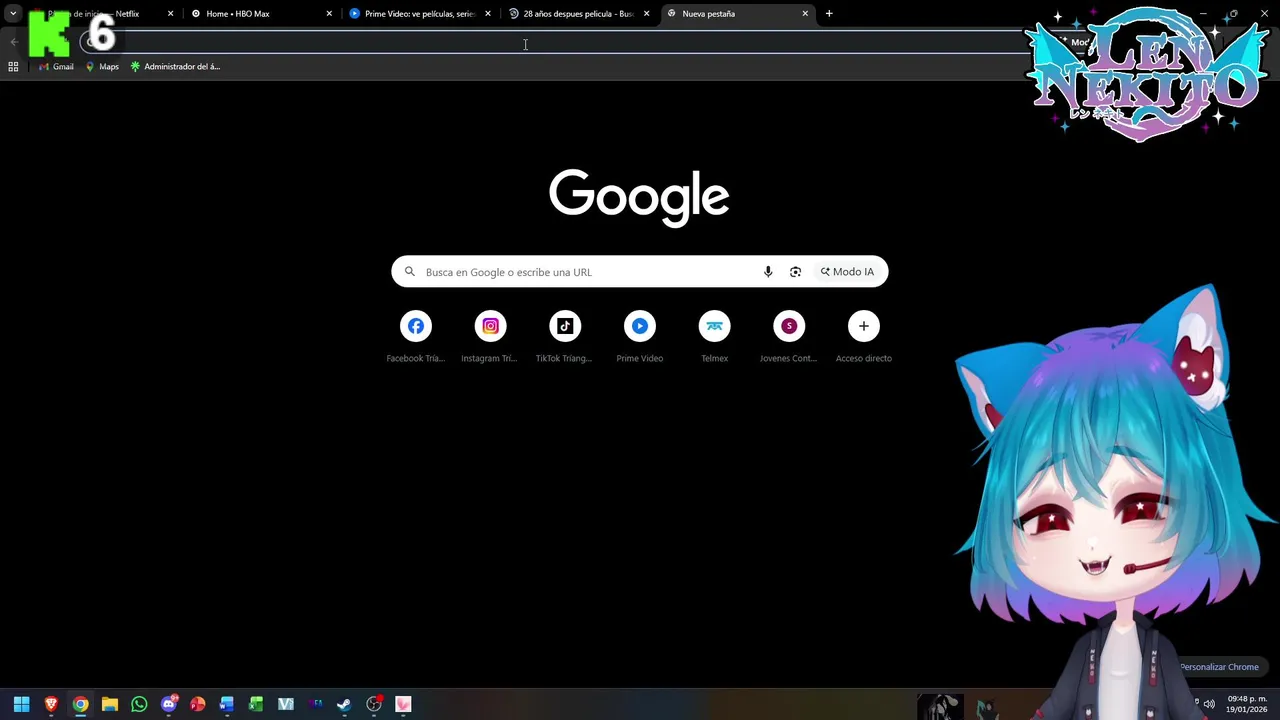Open the Windows Start menu
Image resolution: width=1280 pixels, height=720 pixels.
pyautogui.click(x=21, y=704)
